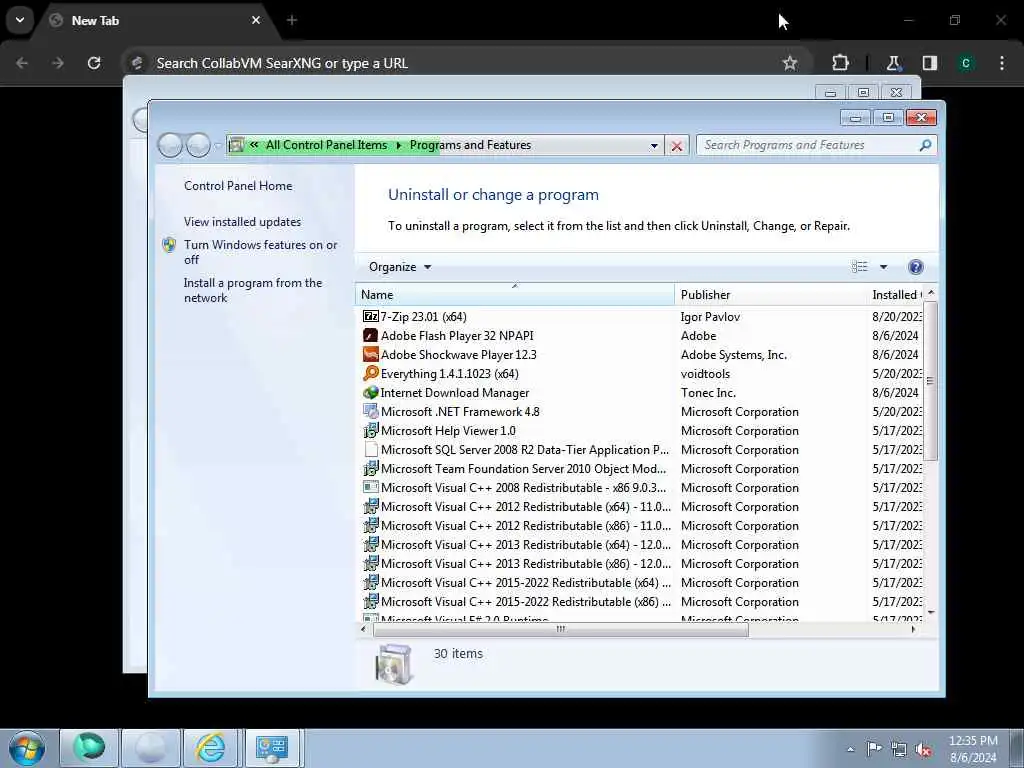Click the Visual C++ 2013 Redistributable (x86) icon

click(x=370, y=564)
